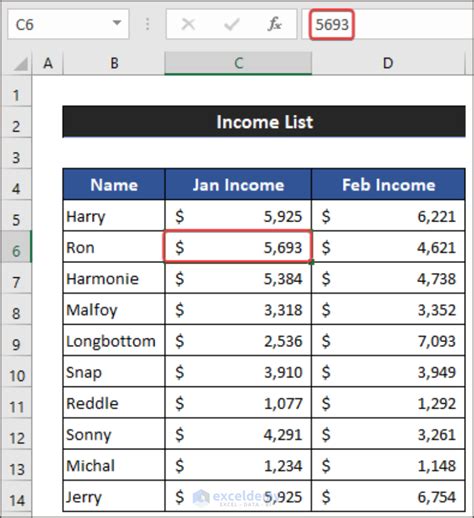Click Malfoy's Jan Income cell 3,318
This screenshot has width=474, height=518.
[x=238, y=309]
